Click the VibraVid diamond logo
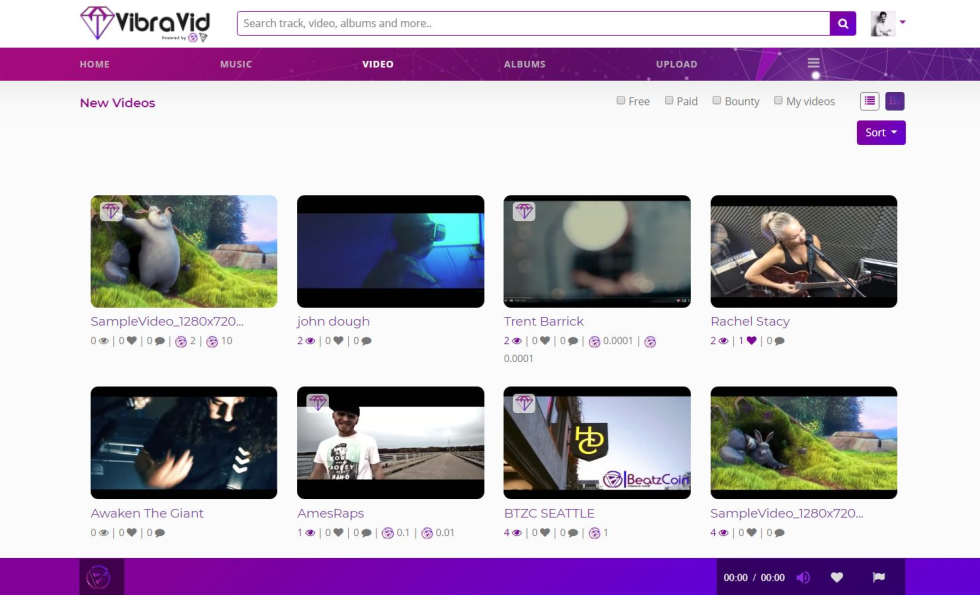 click(x=97, y=20)
